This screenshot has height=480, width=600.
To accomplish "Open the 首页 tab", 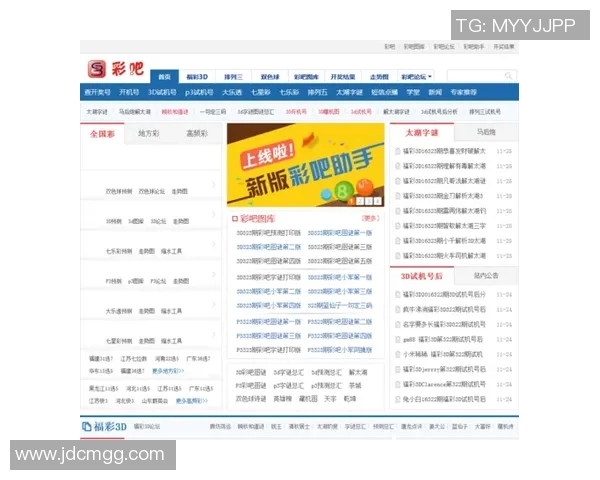I will pyautogui.click(x=165, y=77).
